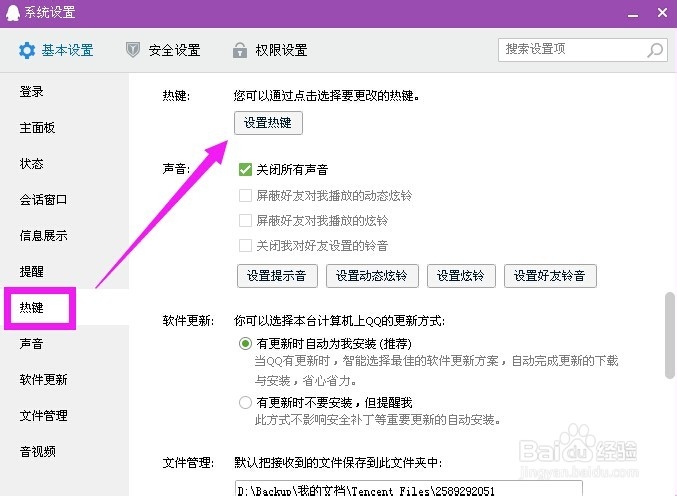Click the 设置热键 button
The image size is (677, 496).
click(x=268, y=123)
